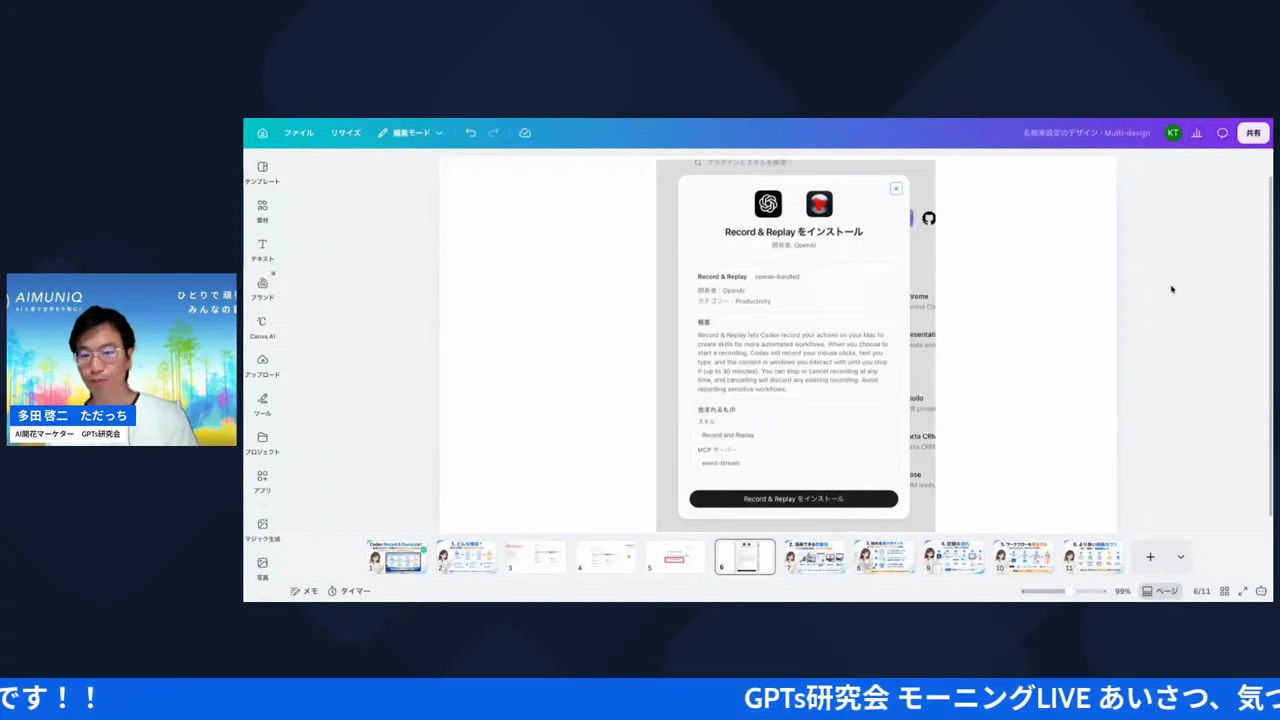Click the GitHub icon beside the dialog
The height and width of the screenshot is (720, 1280).
pos(929,218)
